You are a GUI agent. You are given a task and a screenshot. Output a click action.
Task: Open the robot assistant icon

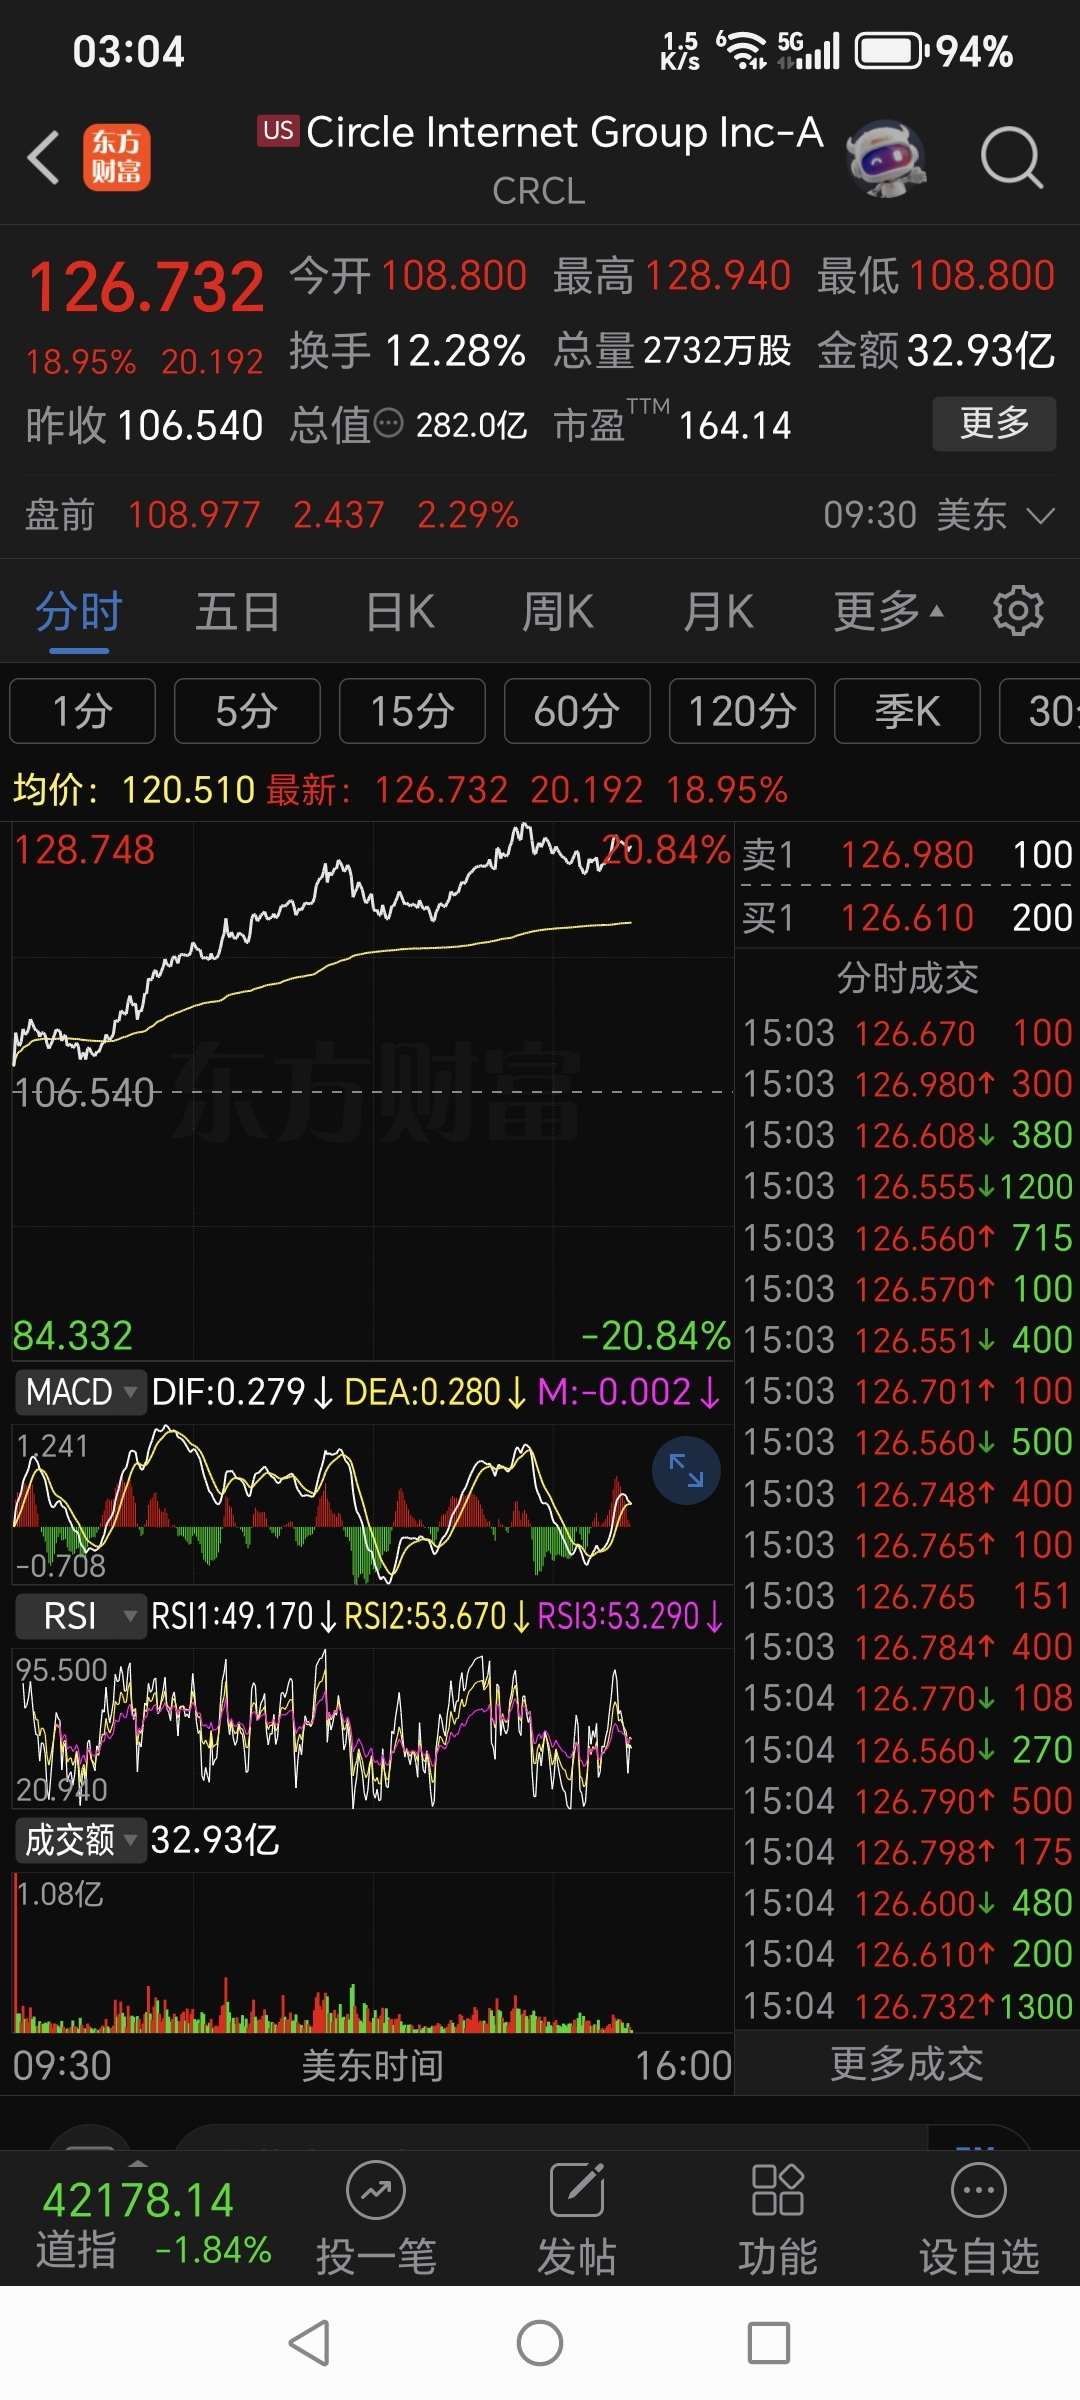pyautogui.click(x=885, y=158)
